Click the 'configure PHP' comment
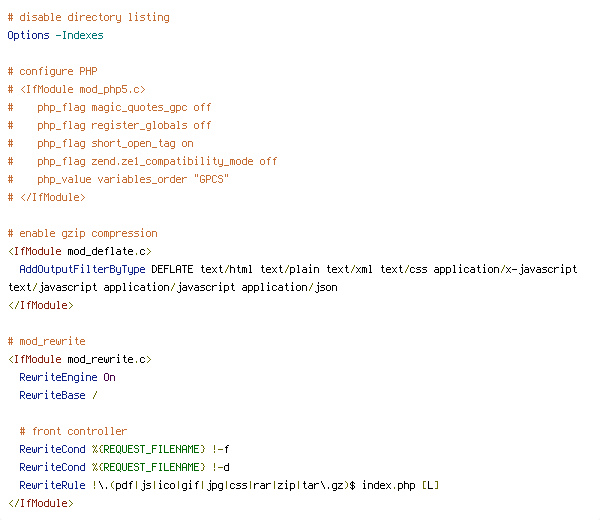This screenshot has height=520, width=600. click(x=52, y=71)
